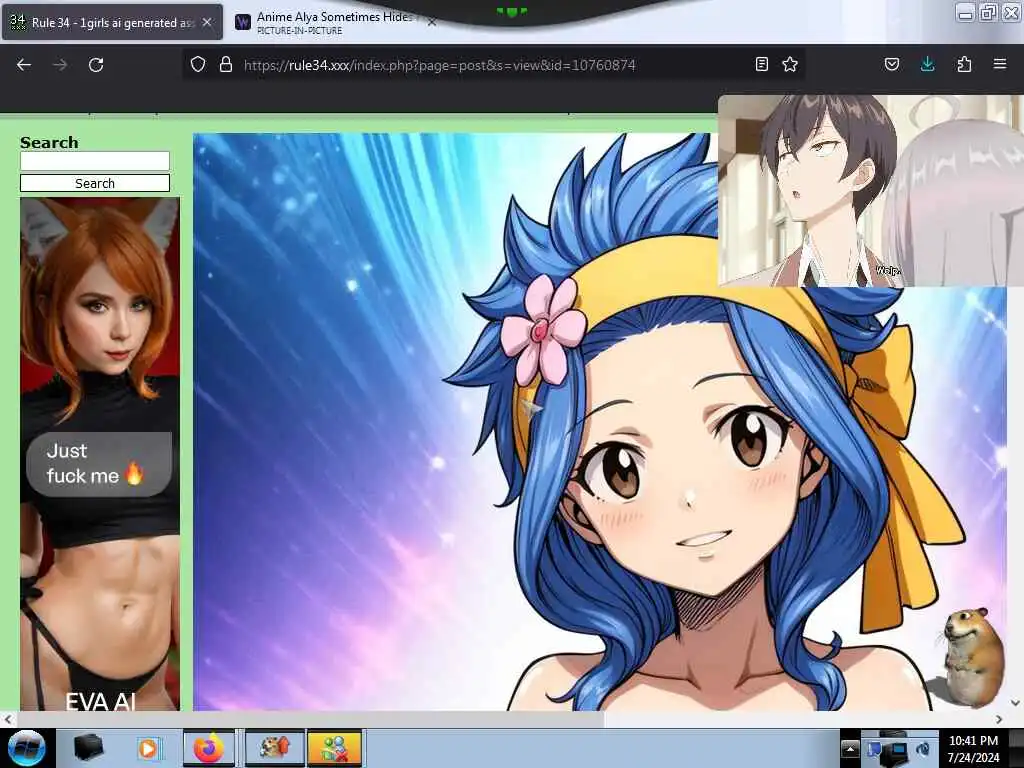Switch to the Rule 34 tab
This screenshot has width=1024, height=768.
tap(112, 22)
